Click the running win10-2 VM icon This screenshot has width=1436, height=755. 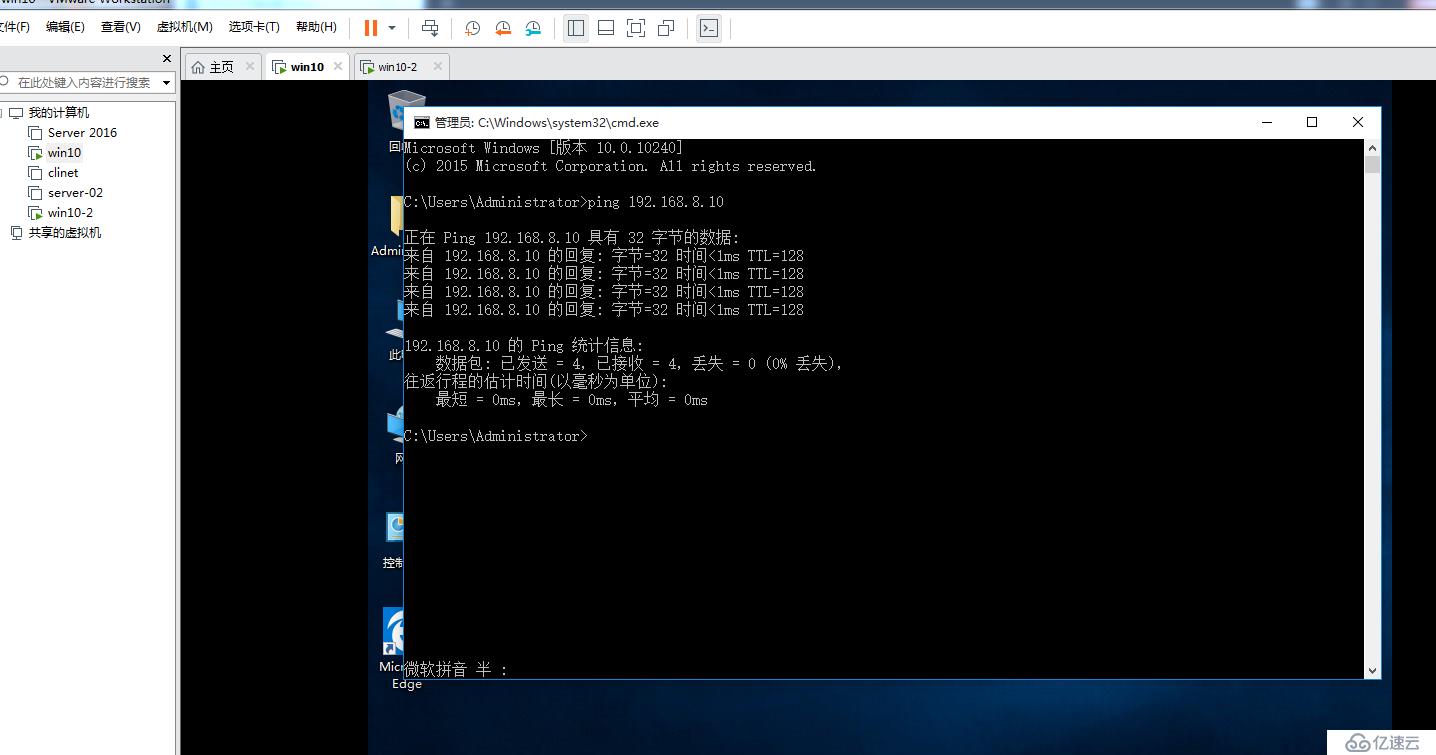coord(35,213)
